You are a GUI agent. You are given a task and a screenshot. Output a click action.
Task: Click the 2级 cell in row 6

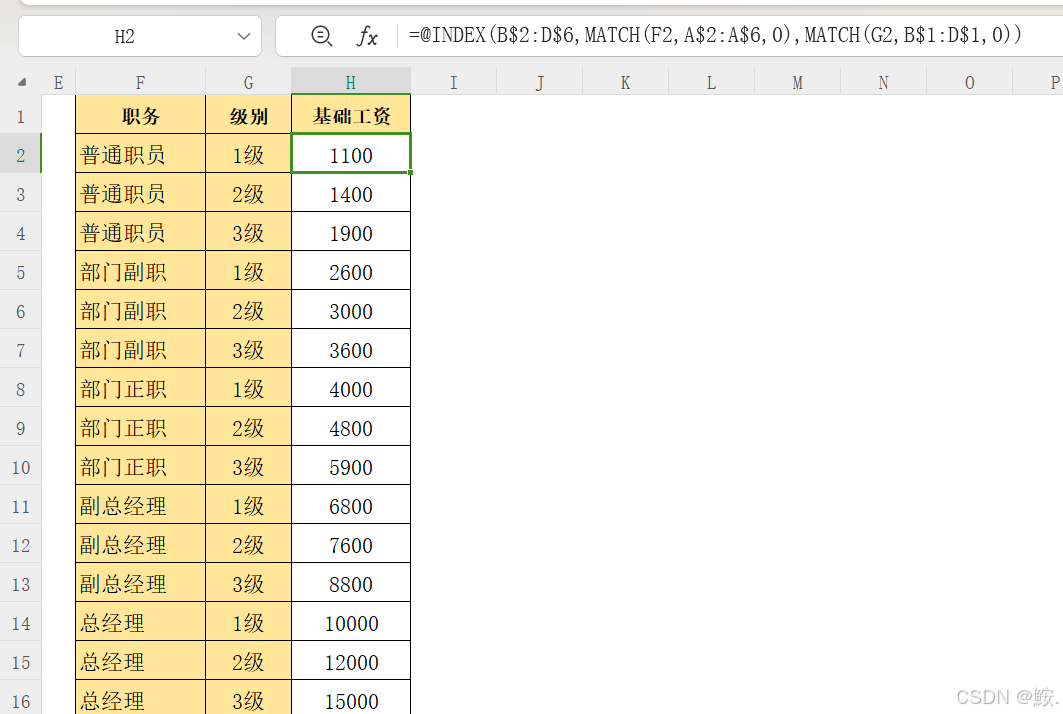[x=249, y=310]
